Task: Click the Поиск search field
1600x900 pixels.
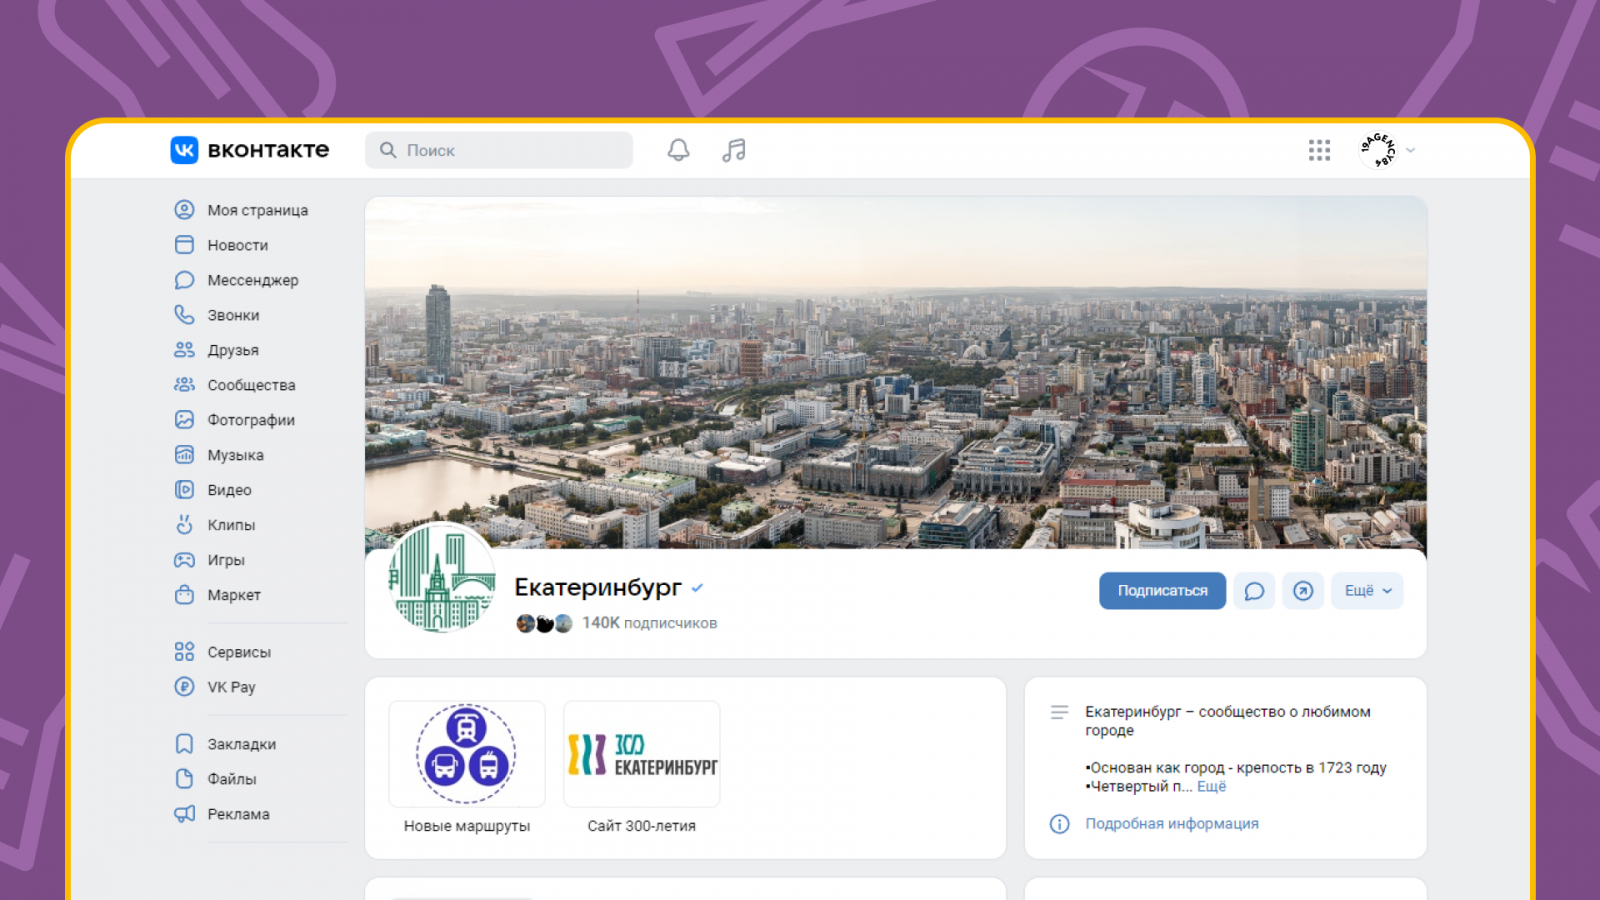Action: click(499, 150)
